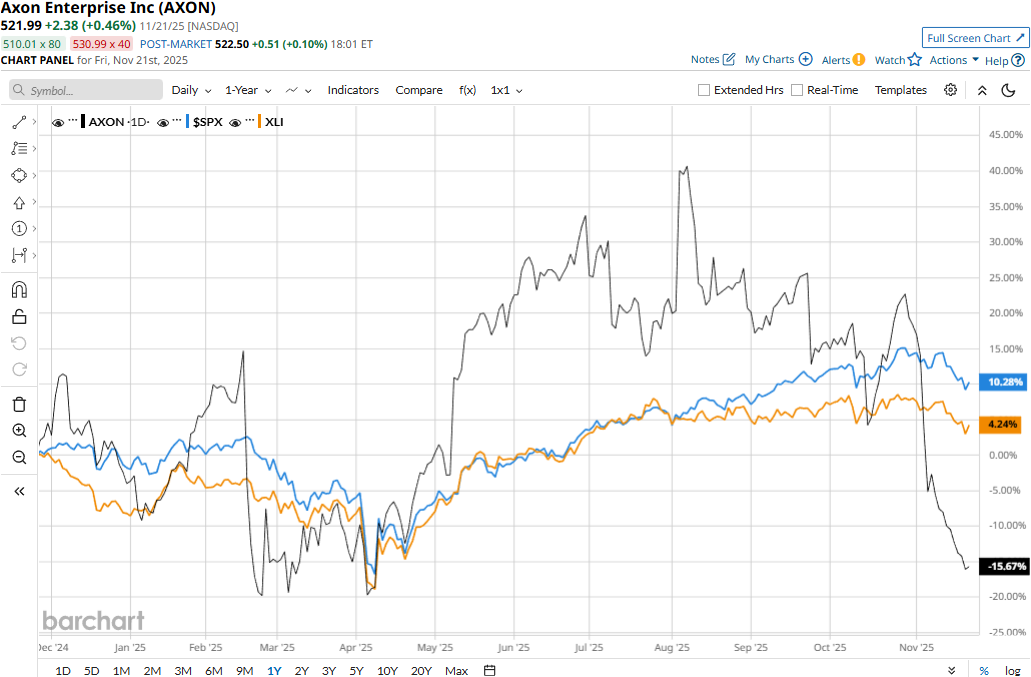Click the Notes link
The width and height of the screenshot is (1031, 677).
pos(705,59)
